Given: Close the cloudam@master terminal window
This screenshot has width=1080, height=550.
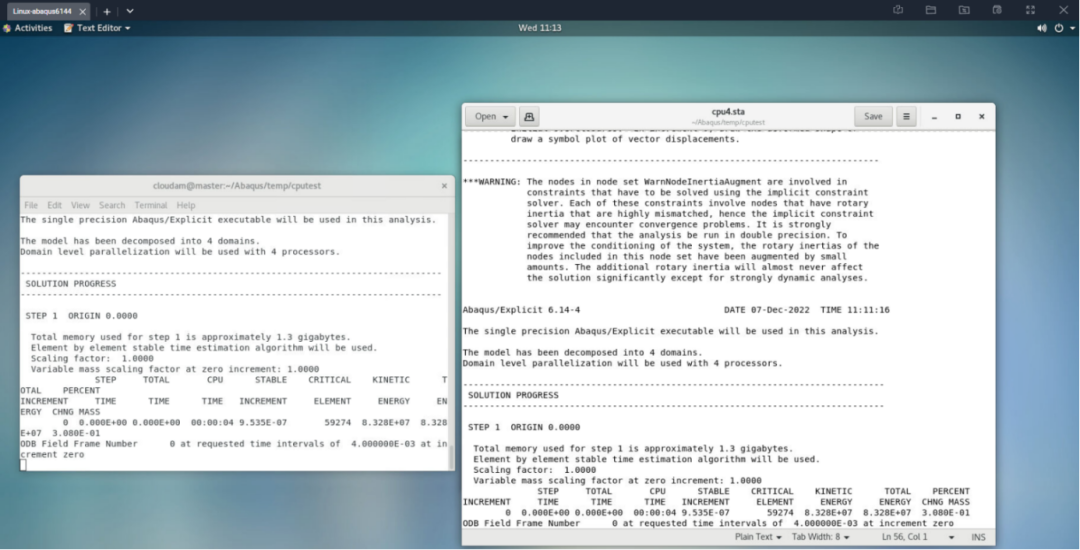Looking at the screenshot, I should pos(444,186).
